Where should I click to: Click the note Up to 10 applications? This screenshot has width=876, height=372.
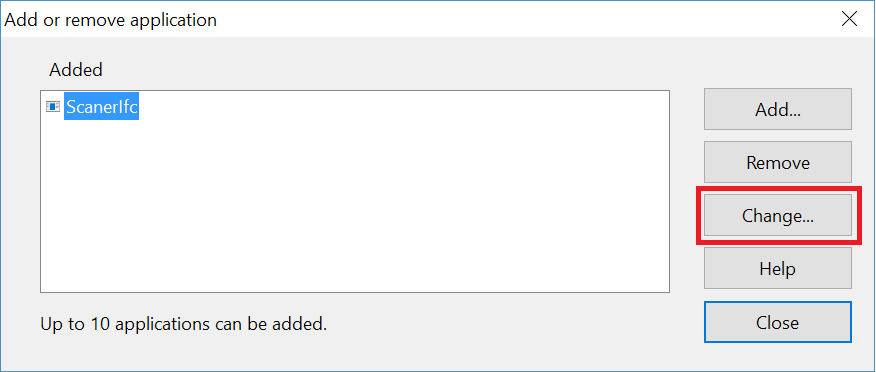183,323
